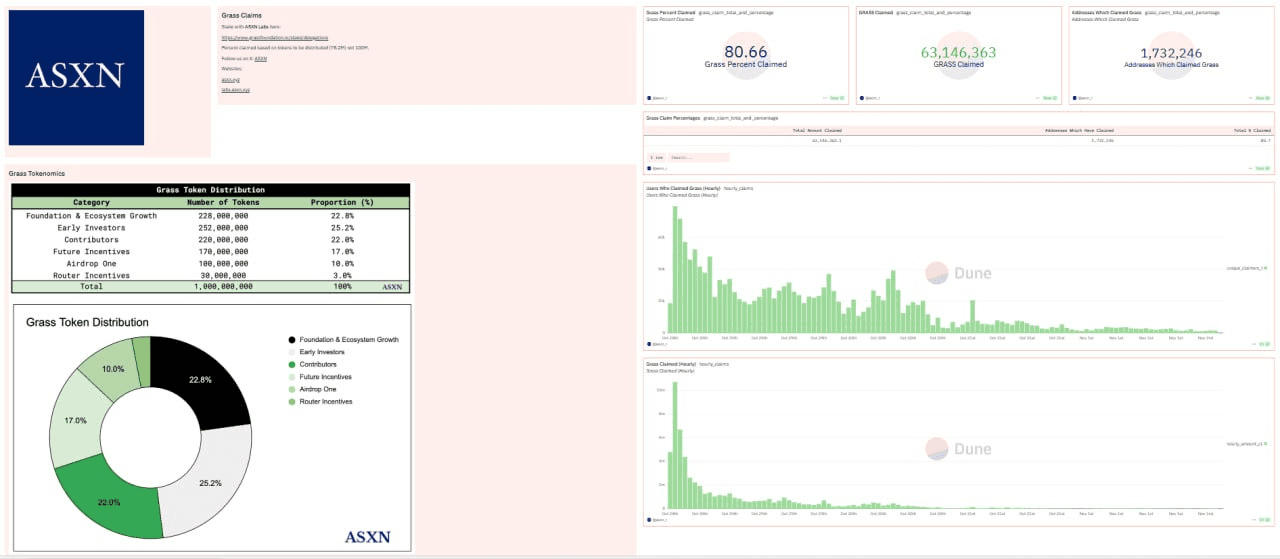The image size is (1280, 559).
Task: Click the '80.66' percent claimed value
Action: pyautogui.click(x=745, y=52)
